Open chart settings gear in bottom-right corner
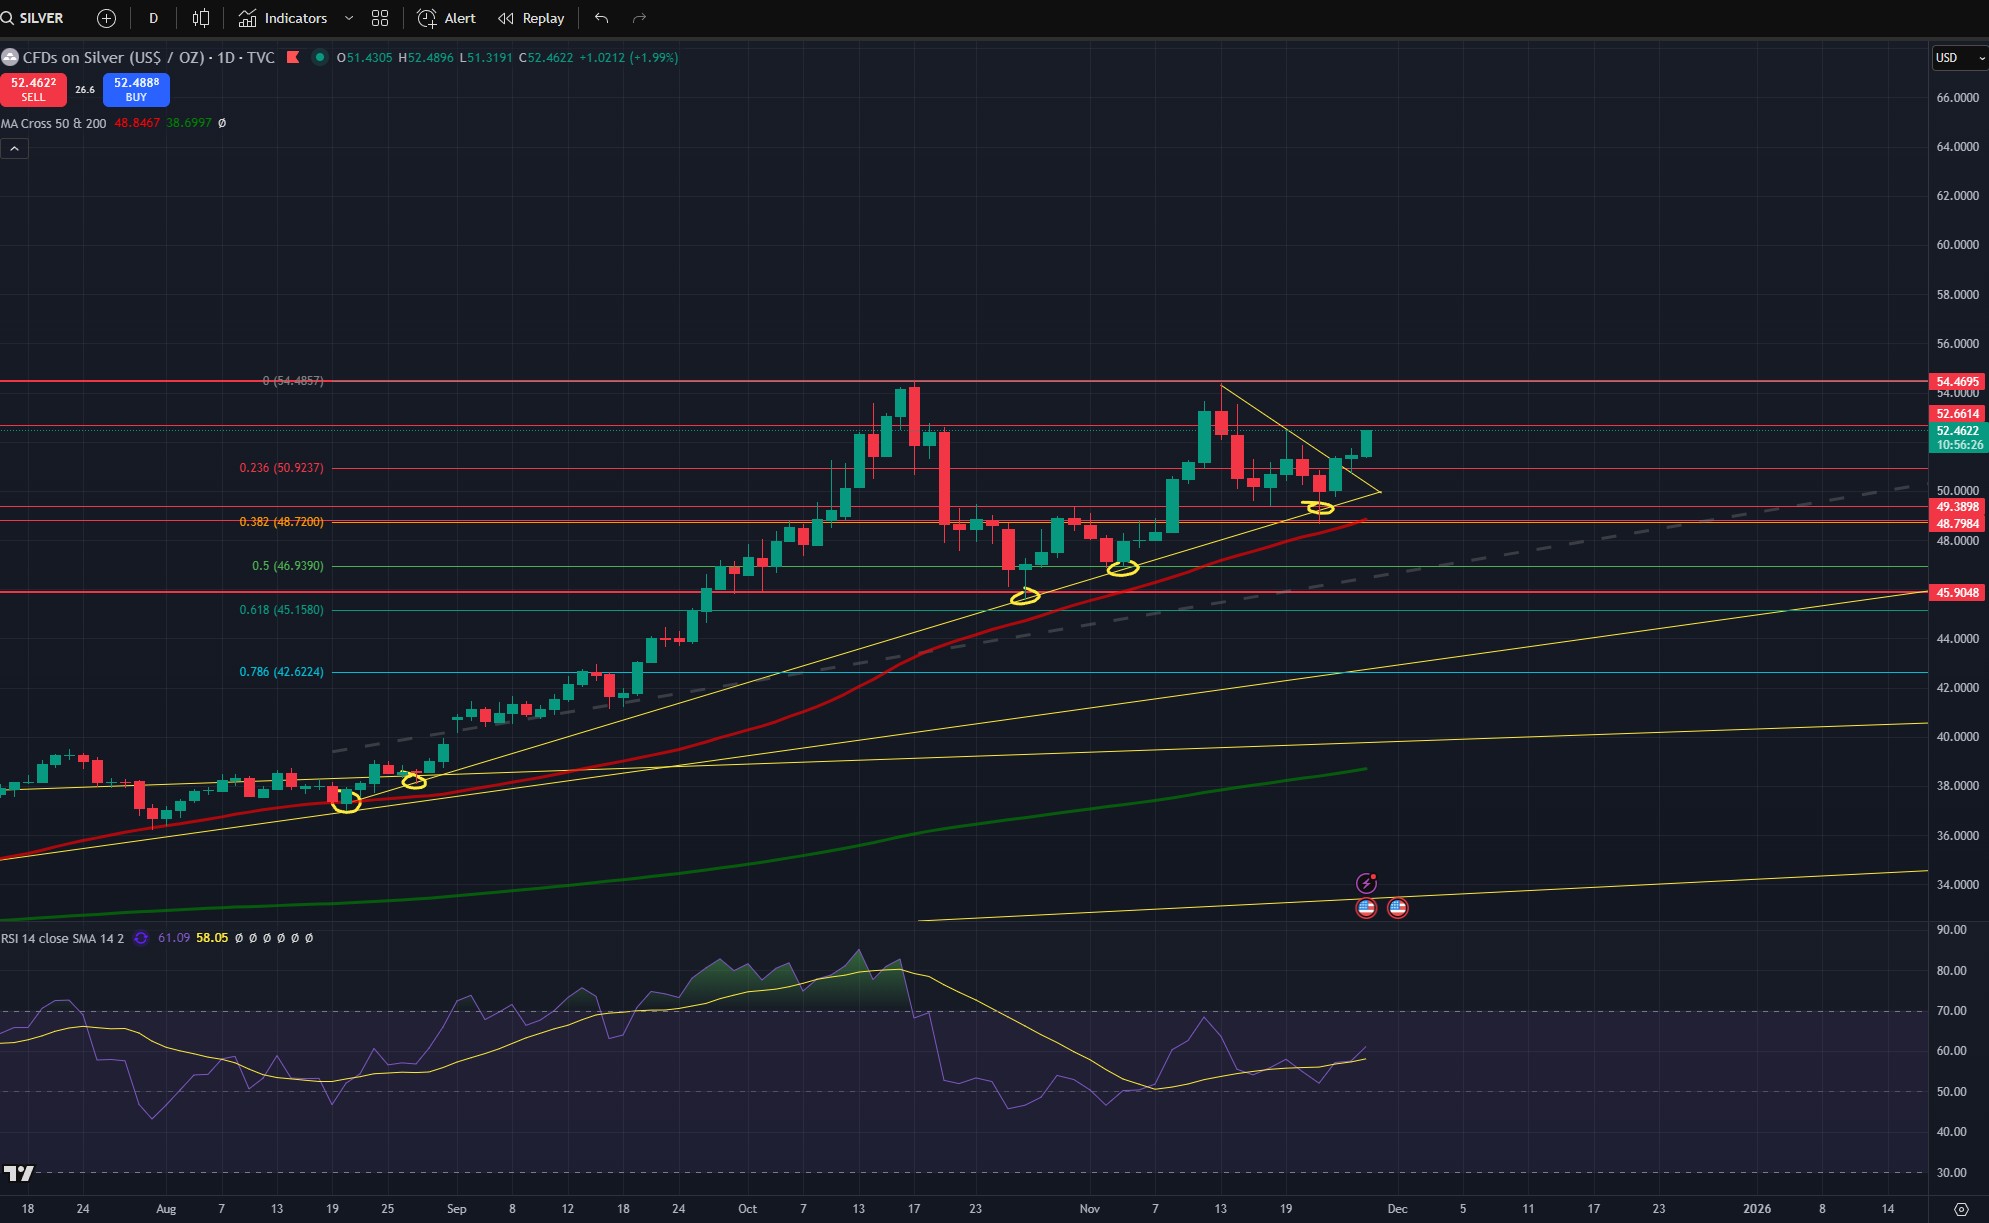The width and height of the screenshot is (1989, 1223). [x=1961, y=1209]
